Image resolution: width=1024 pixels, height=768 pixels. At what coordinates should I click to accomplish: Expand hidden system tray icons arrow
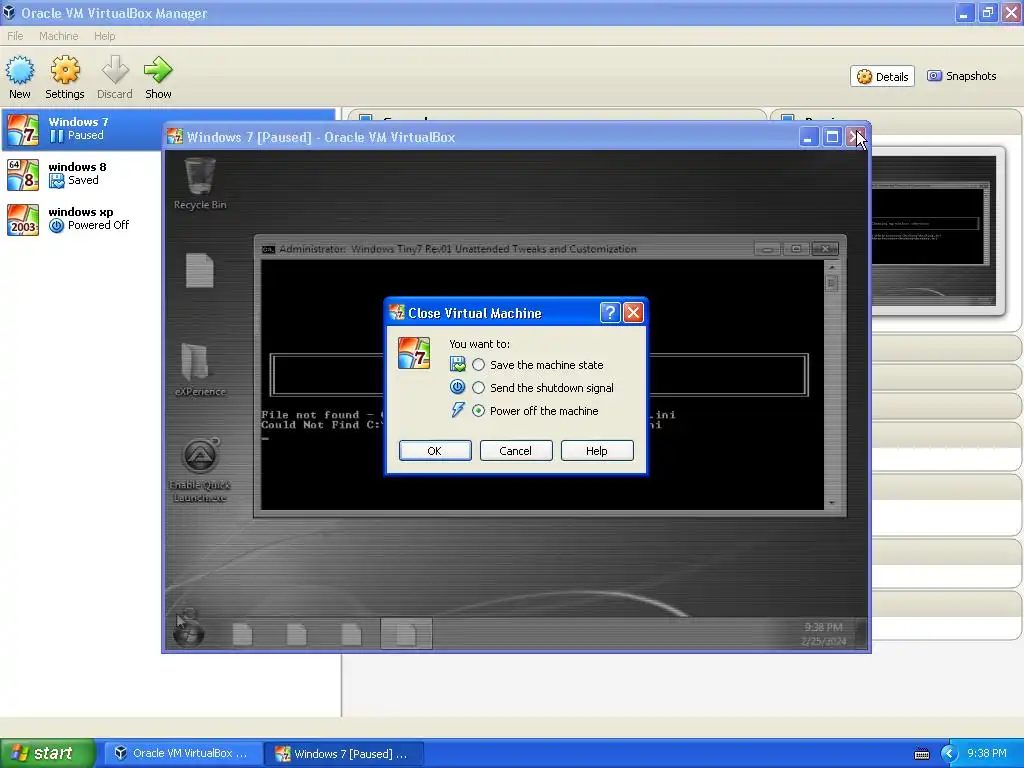[949, 754]
